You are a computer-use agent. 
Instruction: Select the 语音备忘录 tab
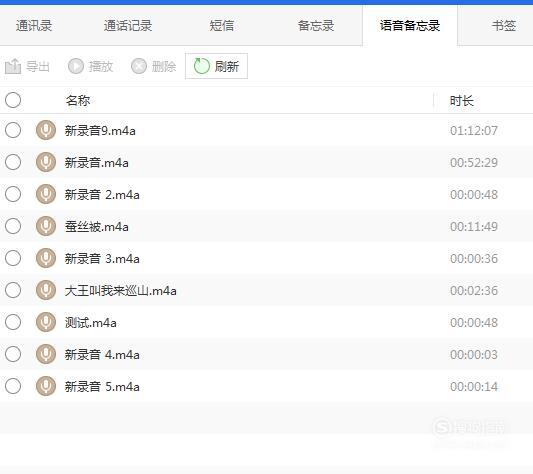click(x=410, y=26)
